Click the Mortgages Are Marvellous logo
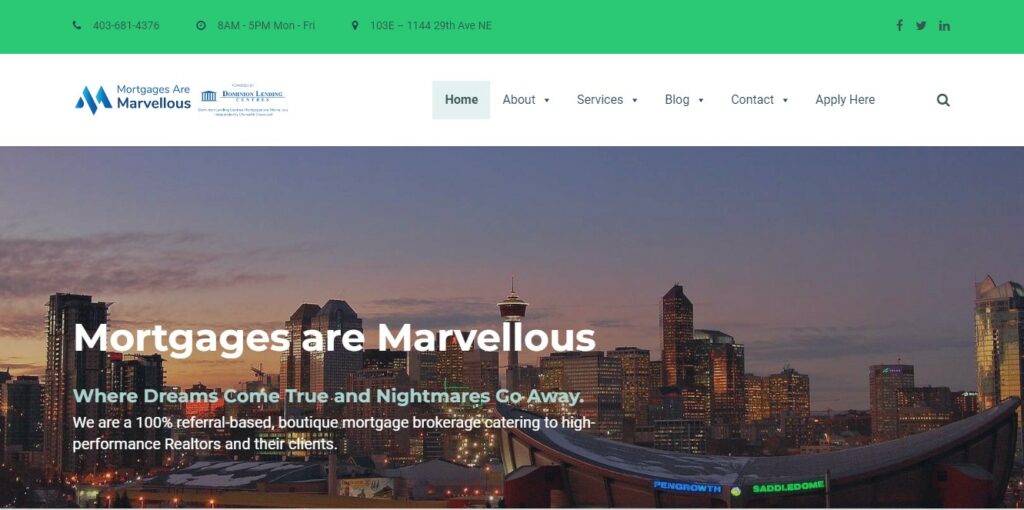The image size is (1024, 510). coord(133,99)
